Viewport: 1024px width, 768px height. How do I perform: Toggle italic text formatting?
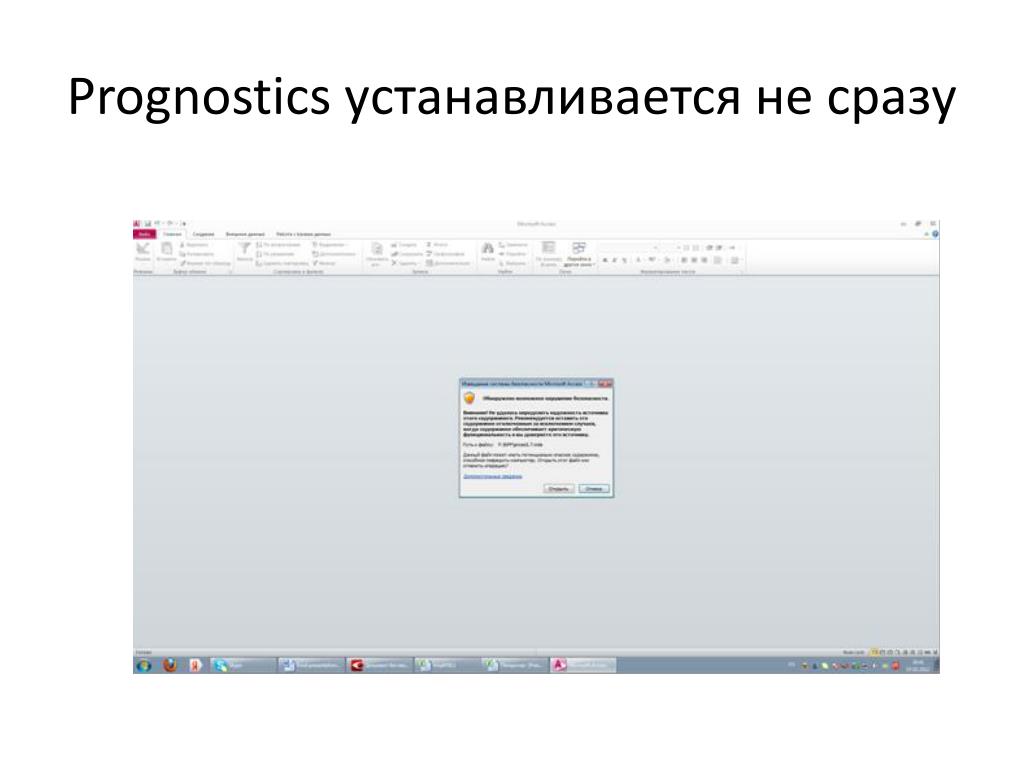click(615, 261)
